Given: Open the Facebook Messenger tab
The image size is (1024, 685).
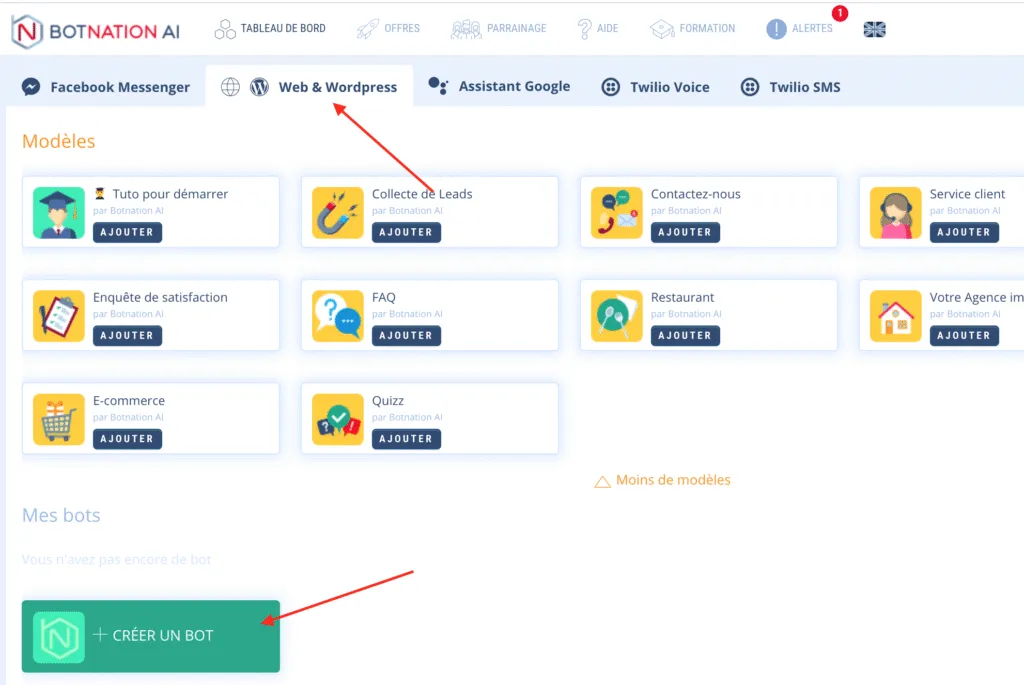Looking at the screenshot, I should click(x=106, y=87).
